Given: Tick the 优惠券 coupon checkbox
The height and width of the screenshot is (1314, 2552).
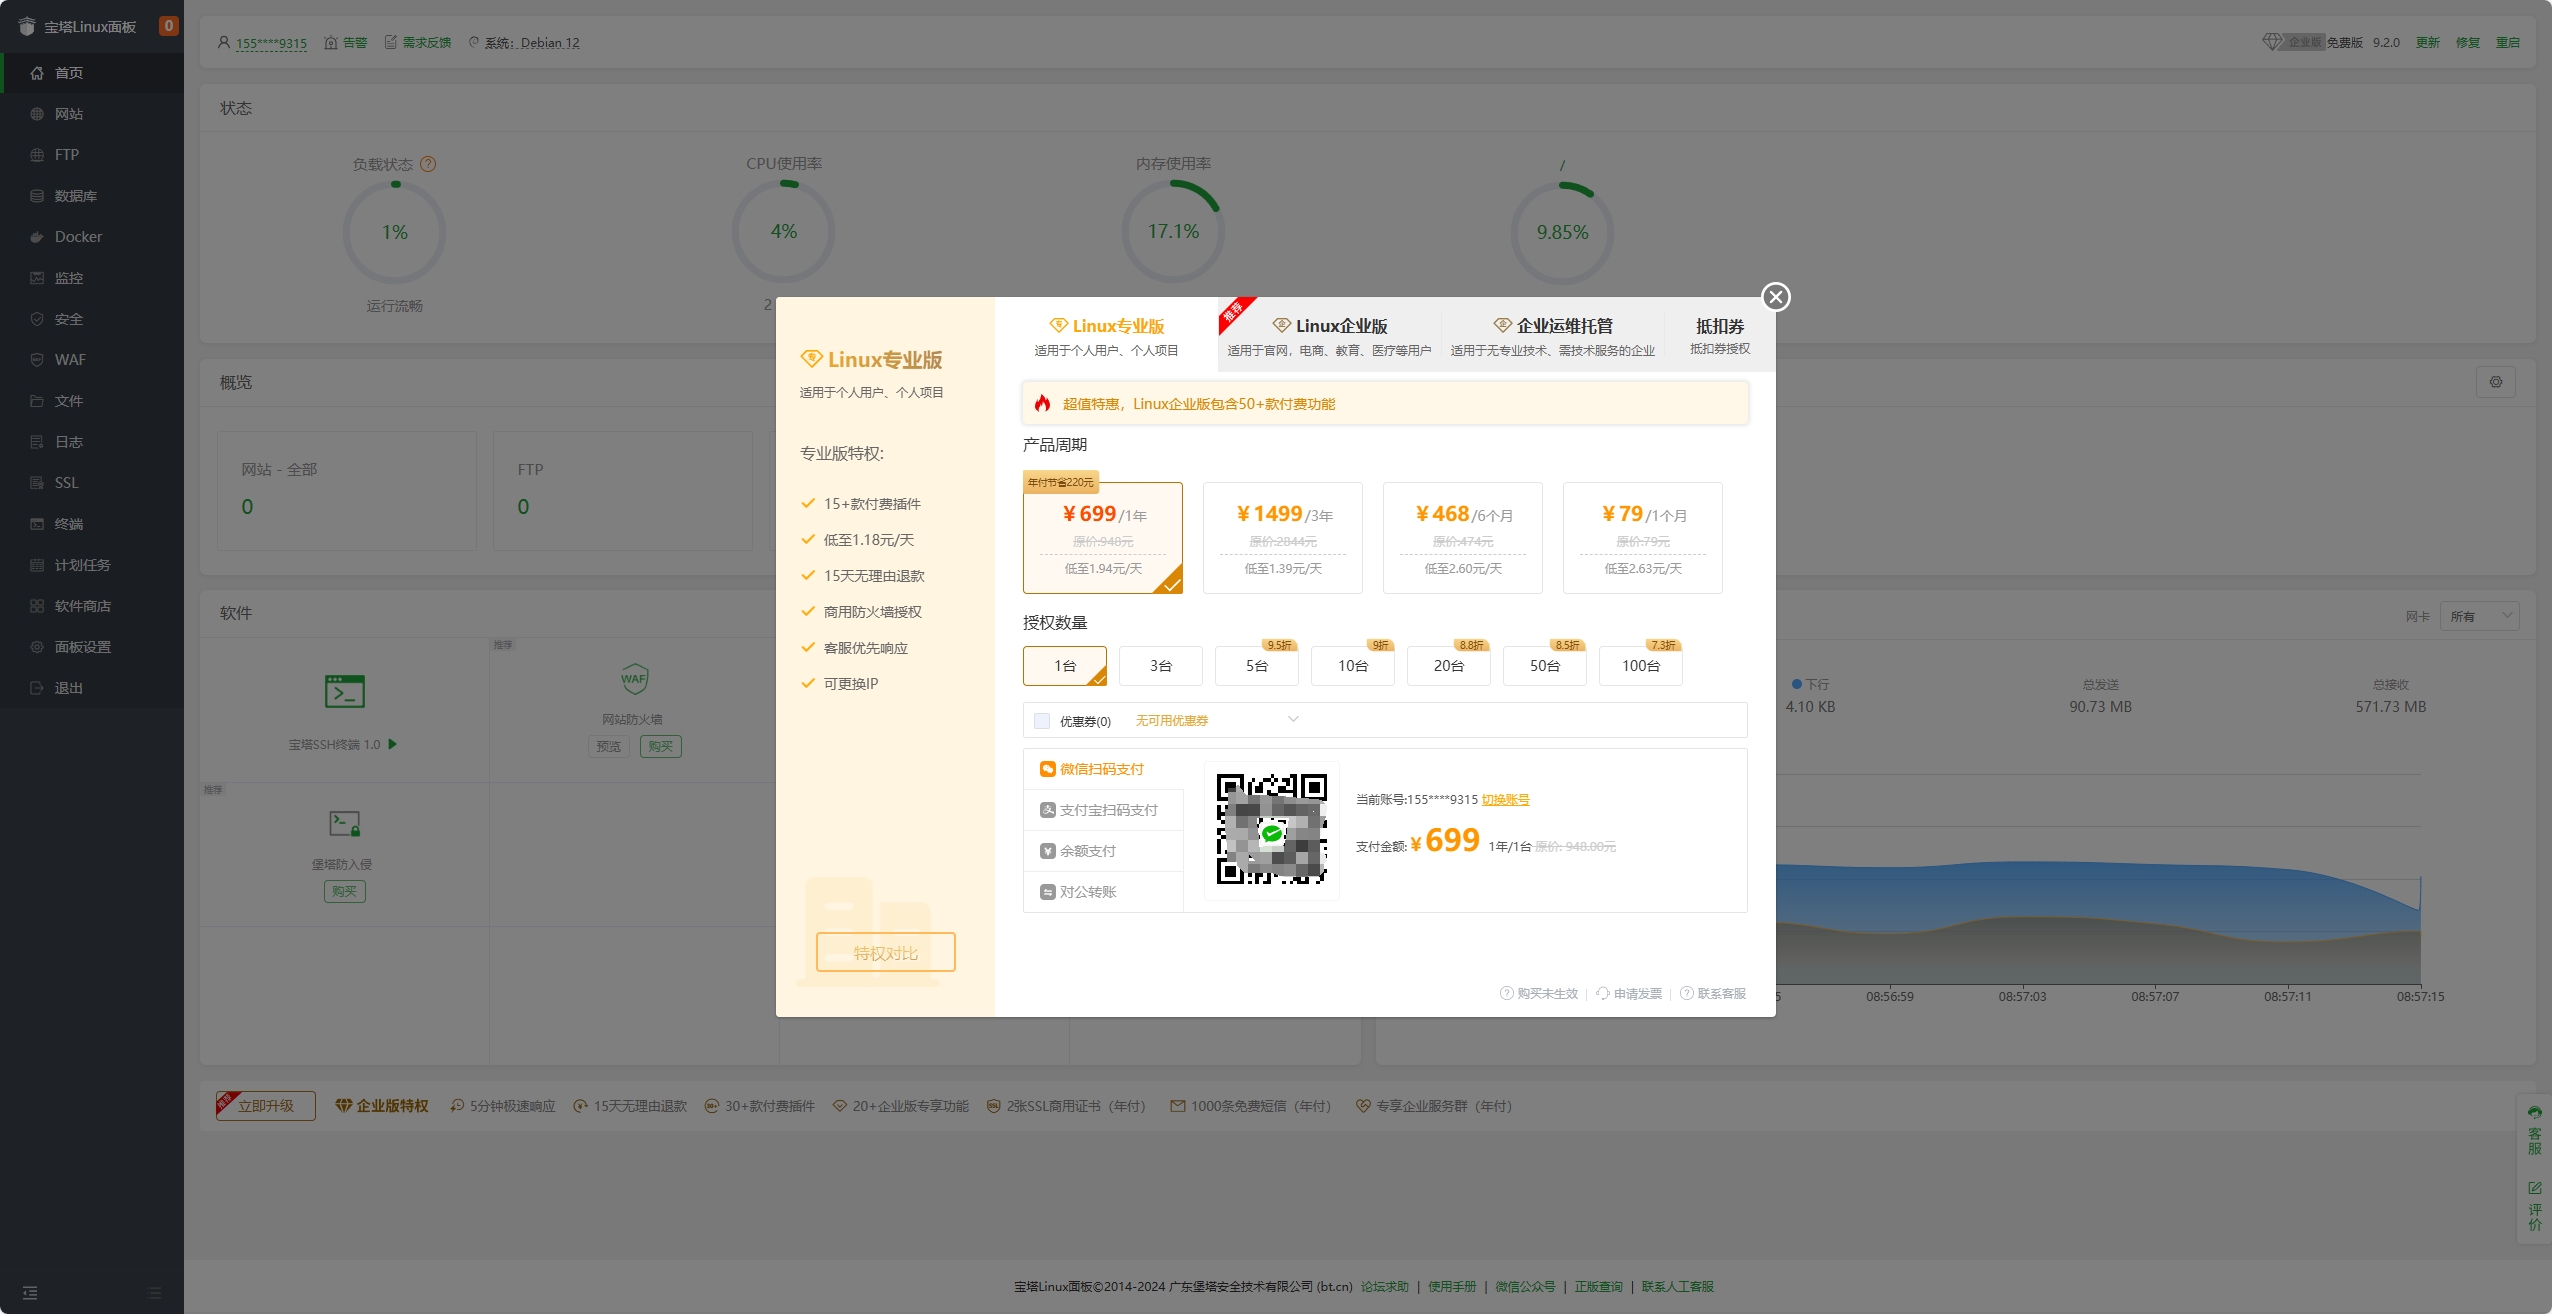Looking at the screenshot, I should pyautogui.click(x=1041, y=721).
